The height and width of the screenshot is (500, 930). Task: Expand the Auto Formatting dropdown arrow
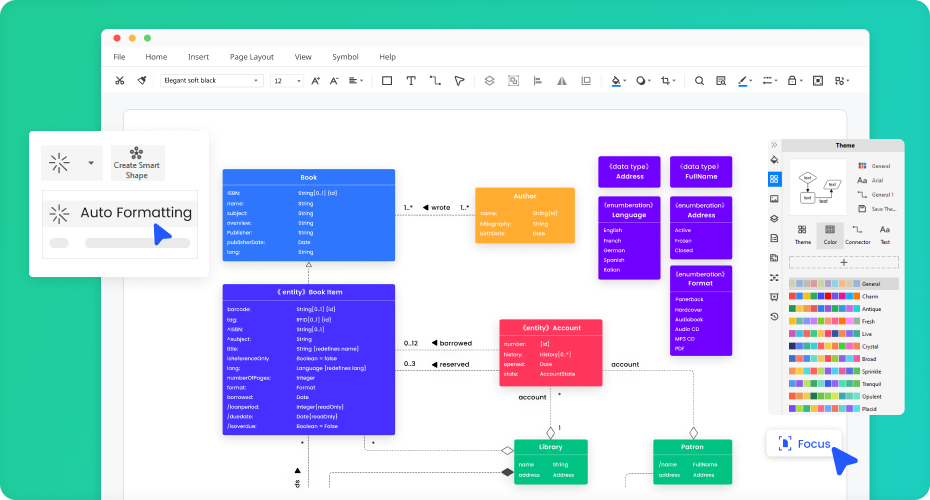coord(91,162)
